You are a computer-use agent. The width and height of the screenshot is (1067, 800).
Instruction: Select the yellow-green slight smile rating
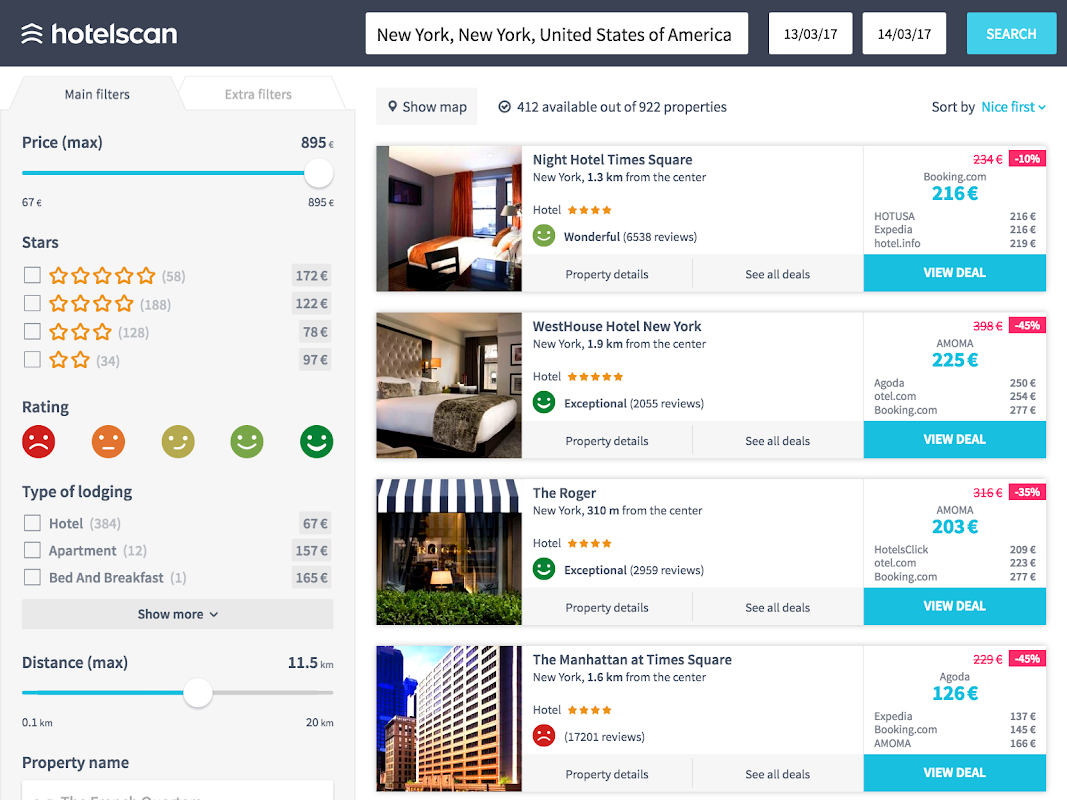click(178, 441)
